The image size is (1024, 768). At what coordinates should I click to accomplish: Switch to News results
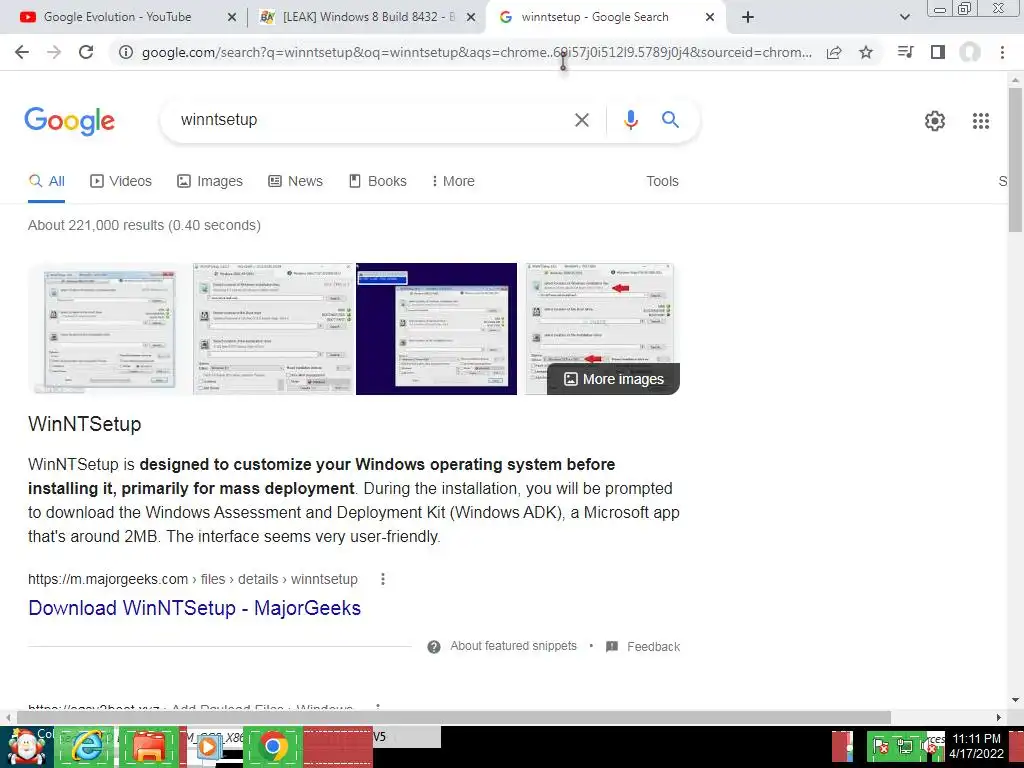coord(295,182)
